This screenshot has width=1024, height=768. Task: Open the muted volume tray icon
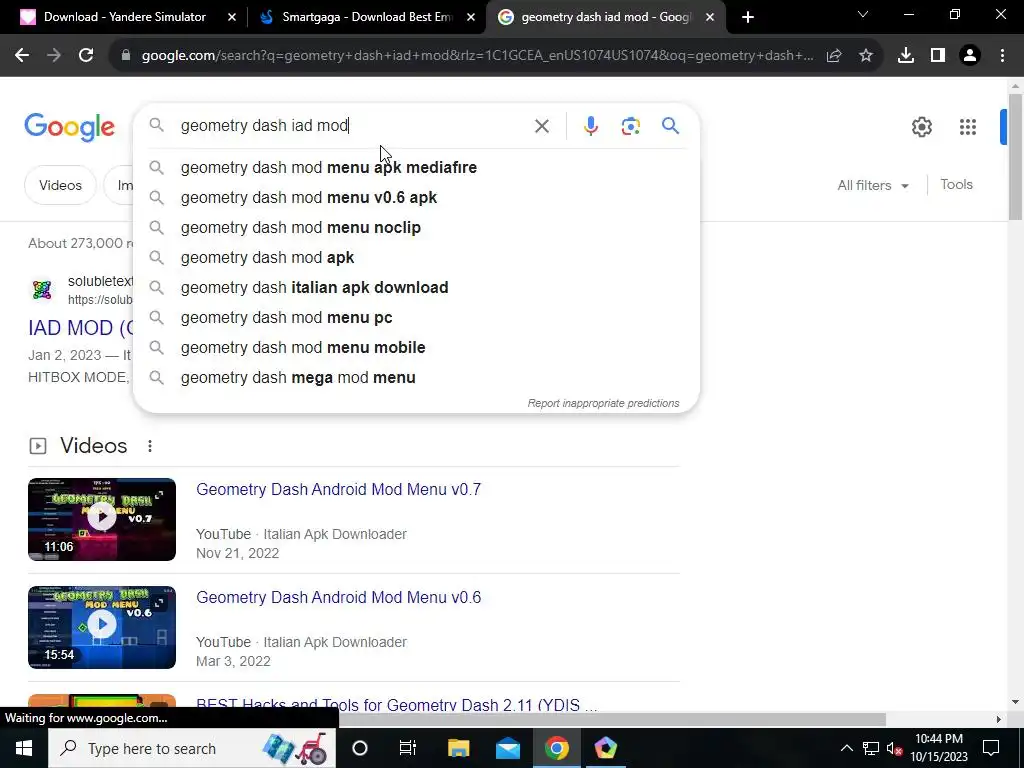[x=895, y=748]
